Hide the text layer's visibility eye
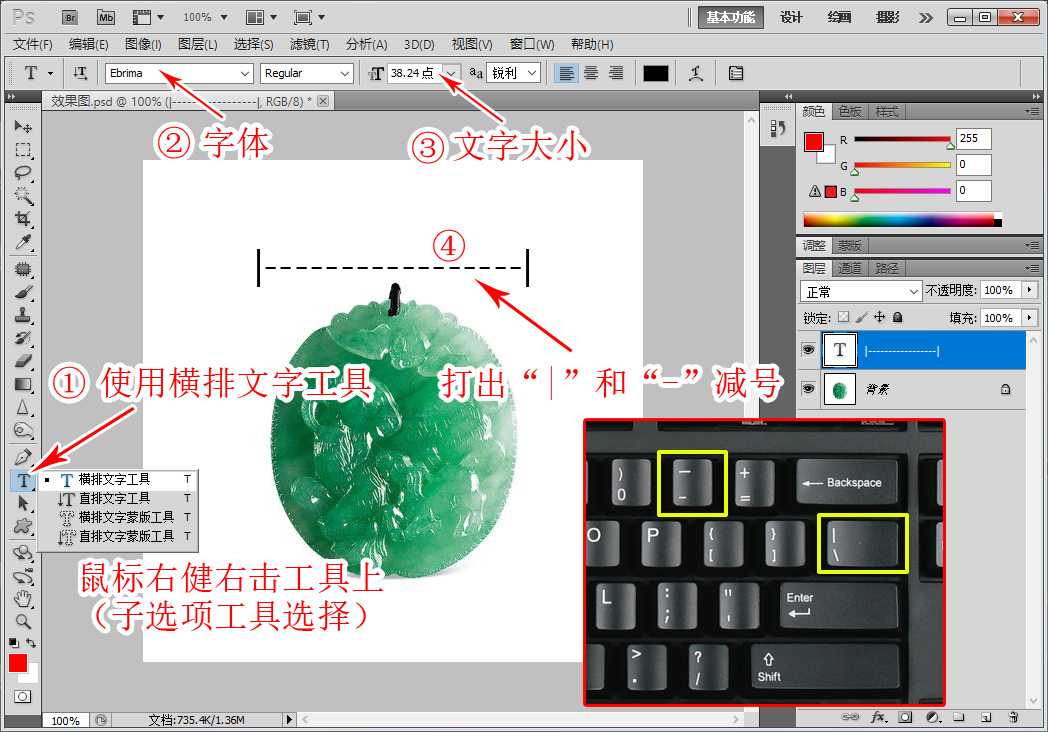 click(x=808, y=350)
